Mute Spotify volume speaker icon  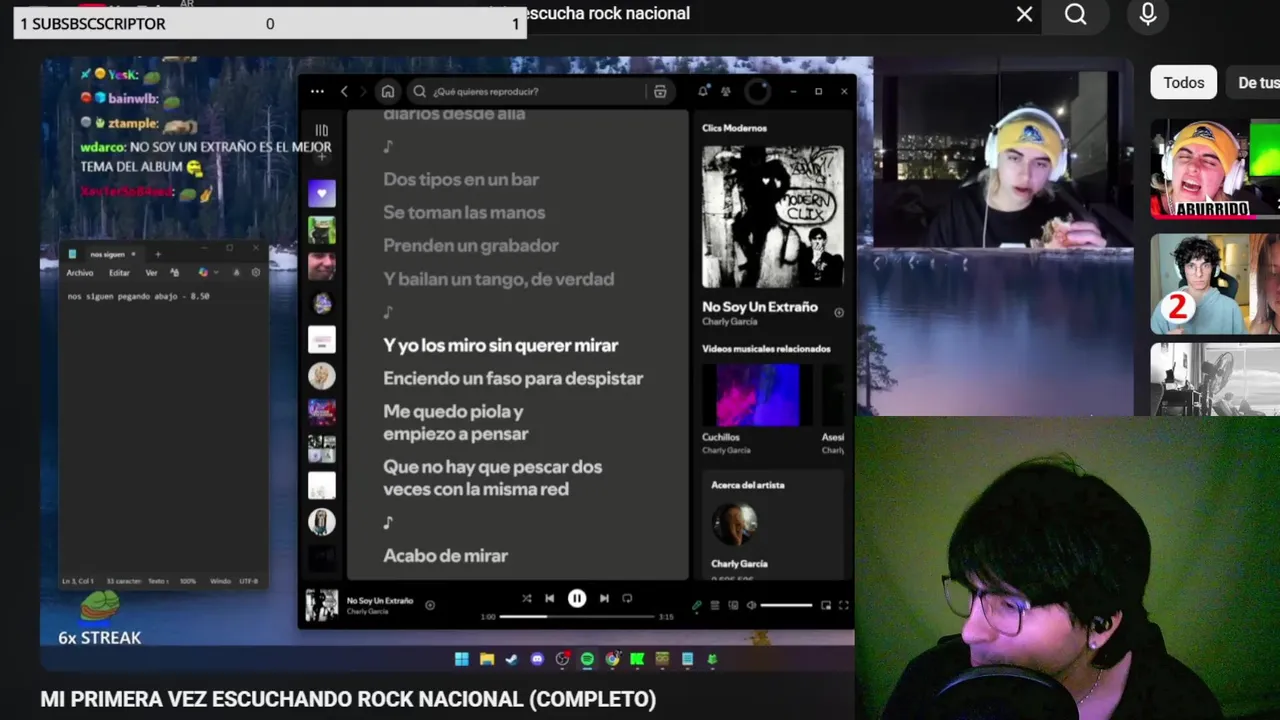[751, 605]
